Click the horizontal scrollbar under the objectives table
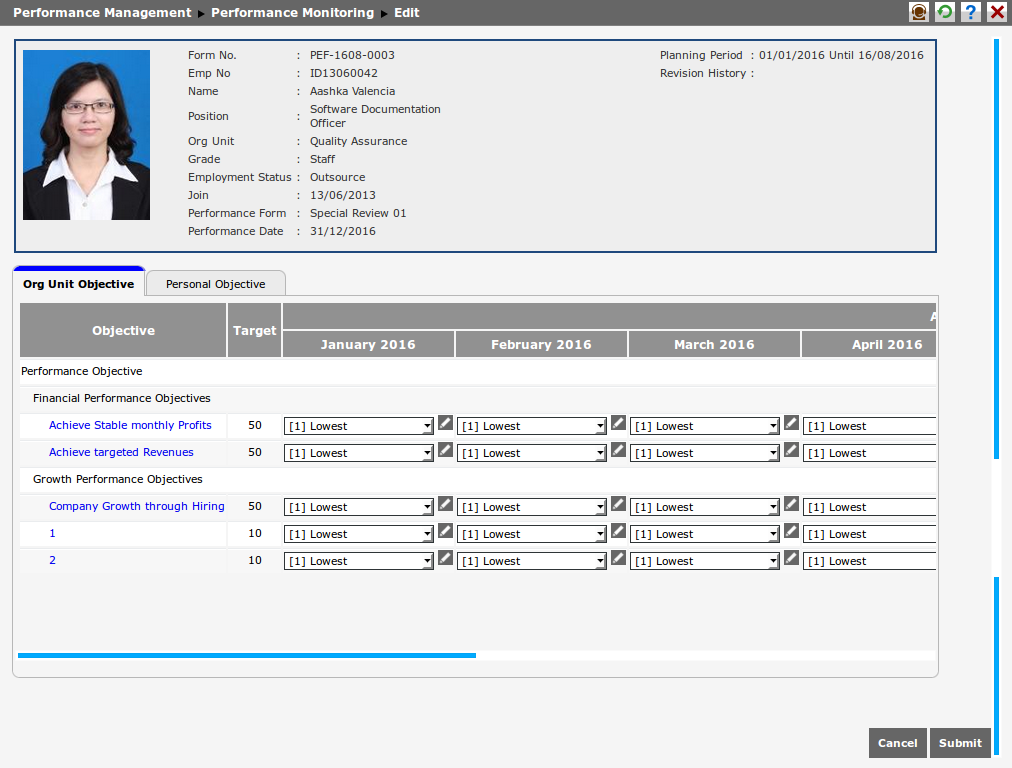 tap(247, 656)
